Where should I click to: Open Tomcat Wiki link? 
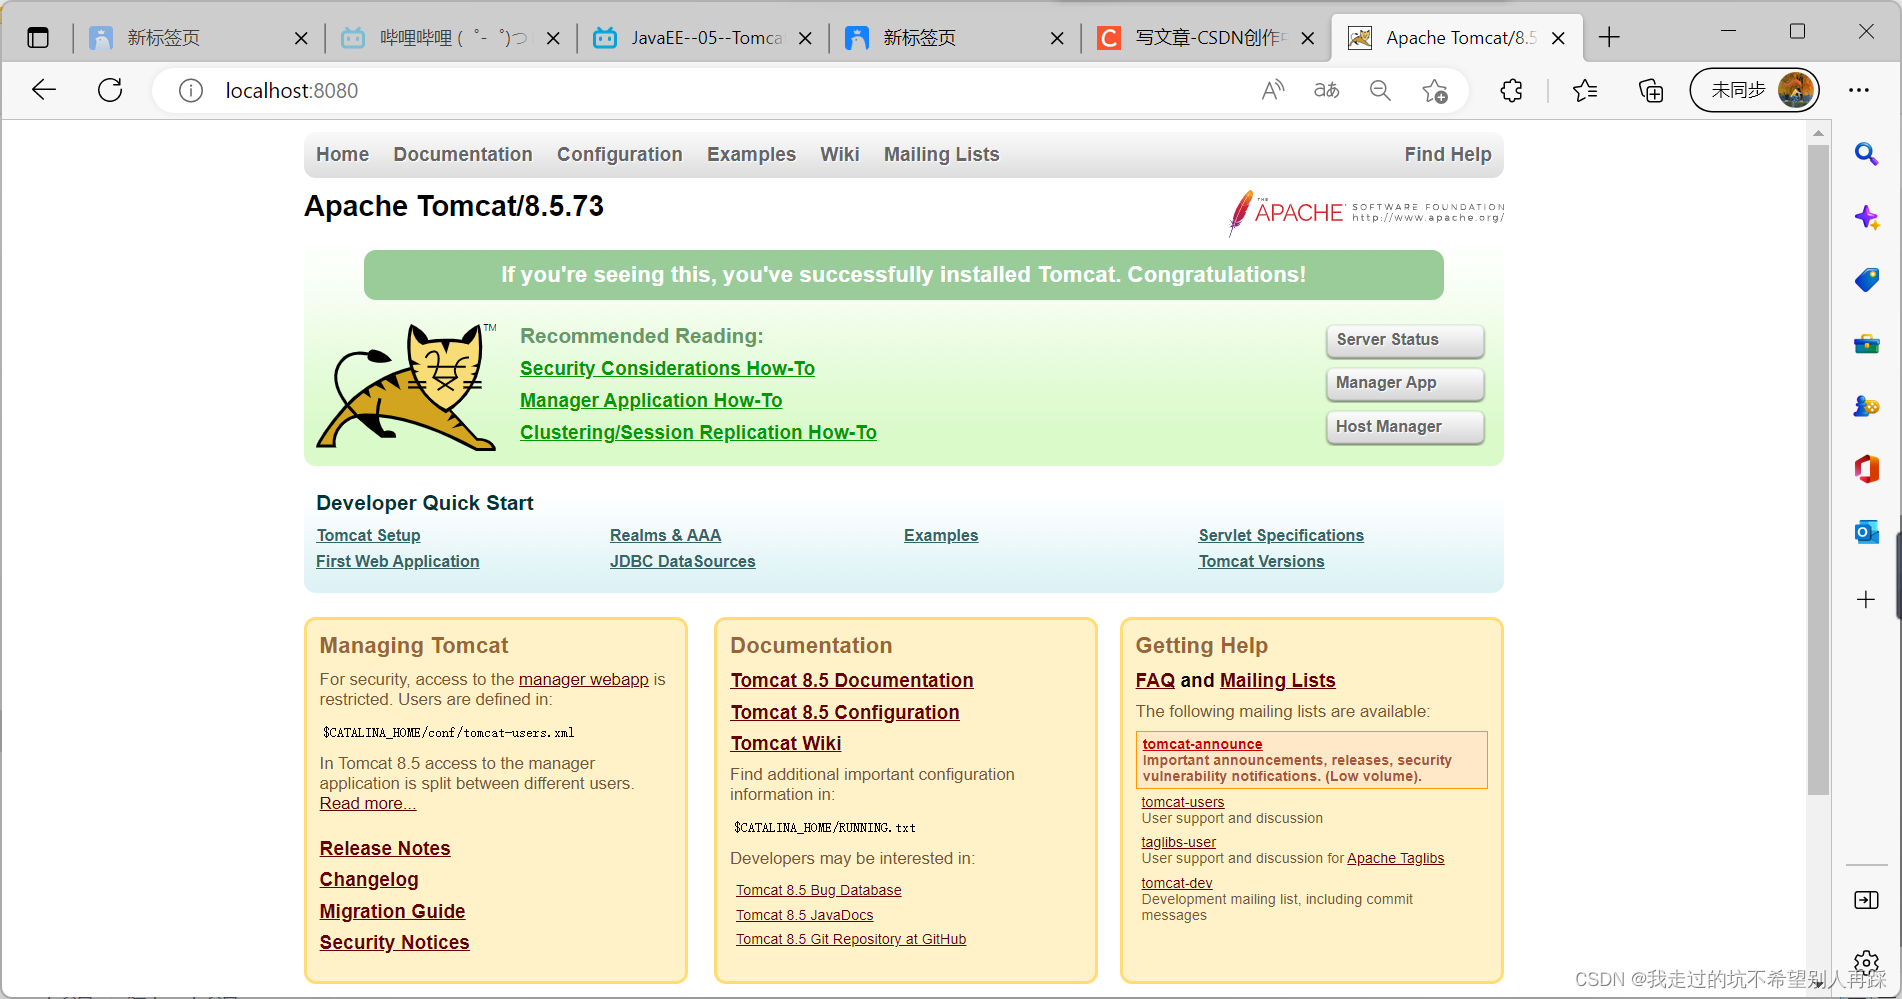[786, 743]
